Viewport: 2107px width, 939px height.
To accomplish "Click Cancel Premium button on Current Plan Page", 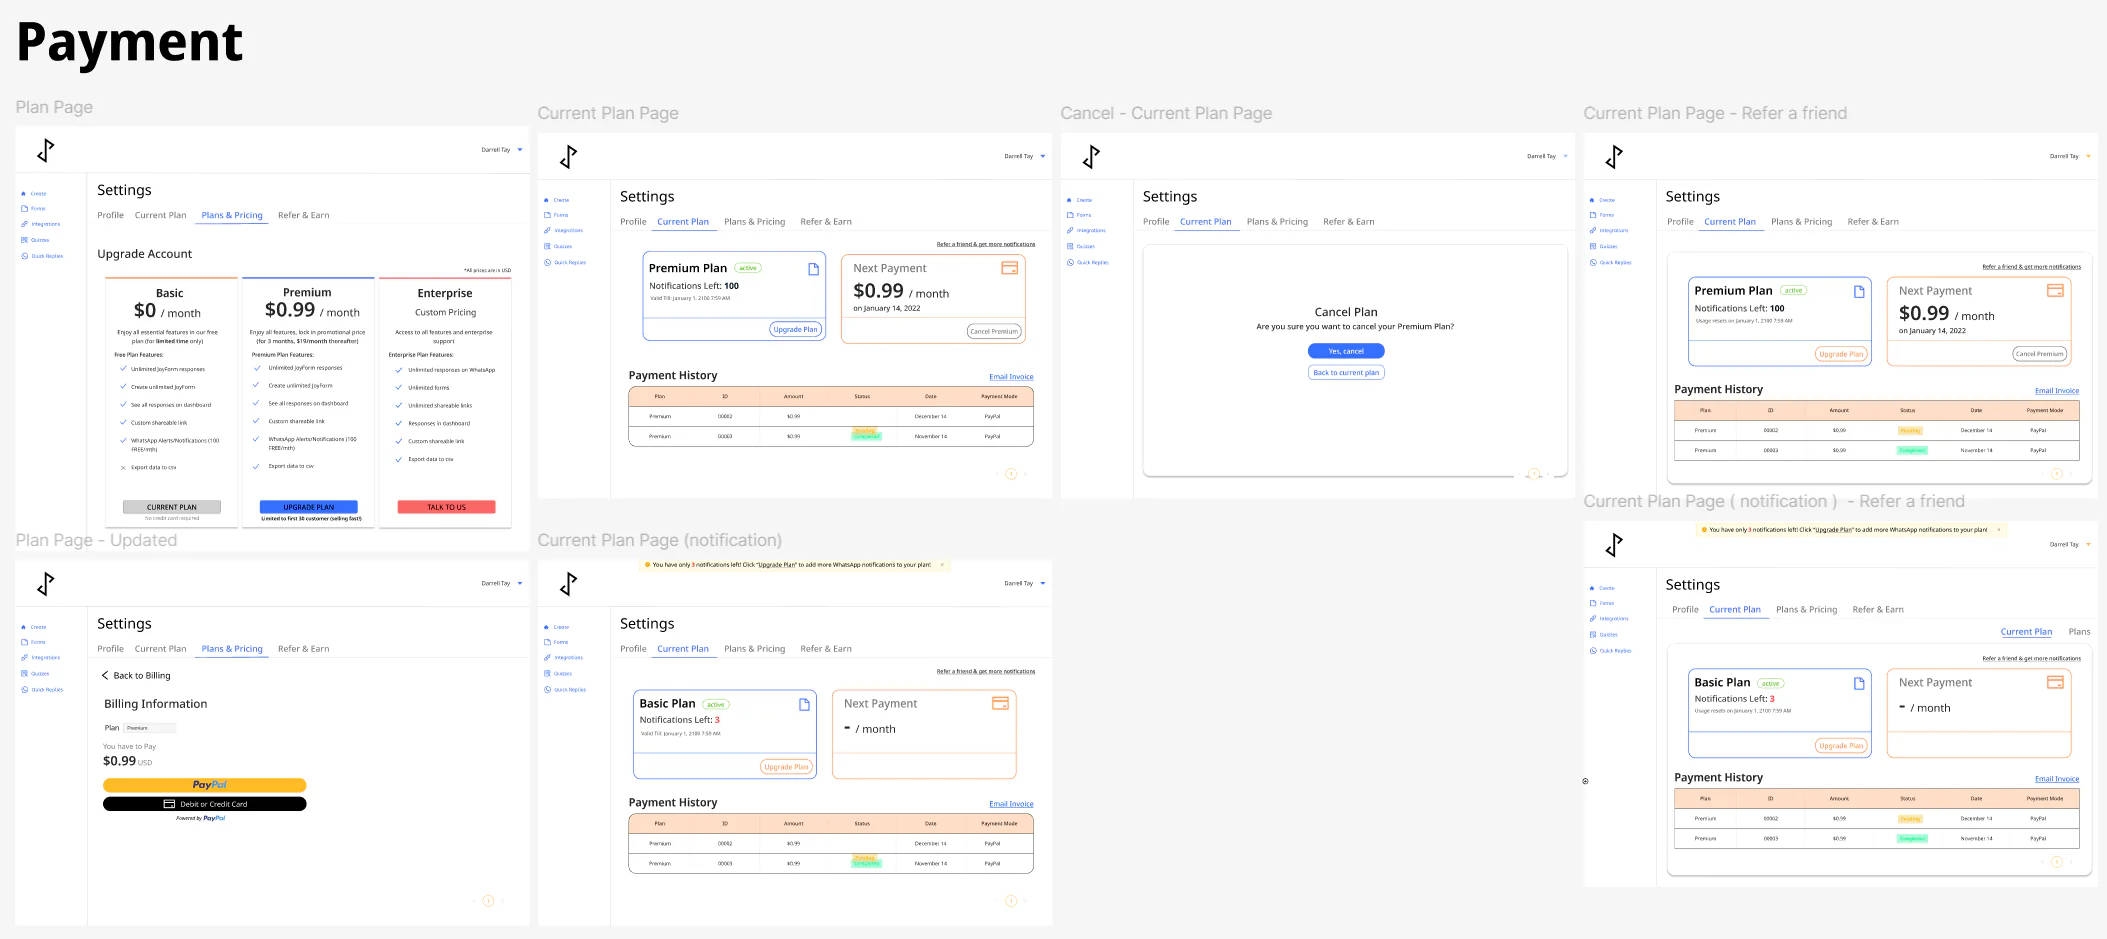I will 994,331.
